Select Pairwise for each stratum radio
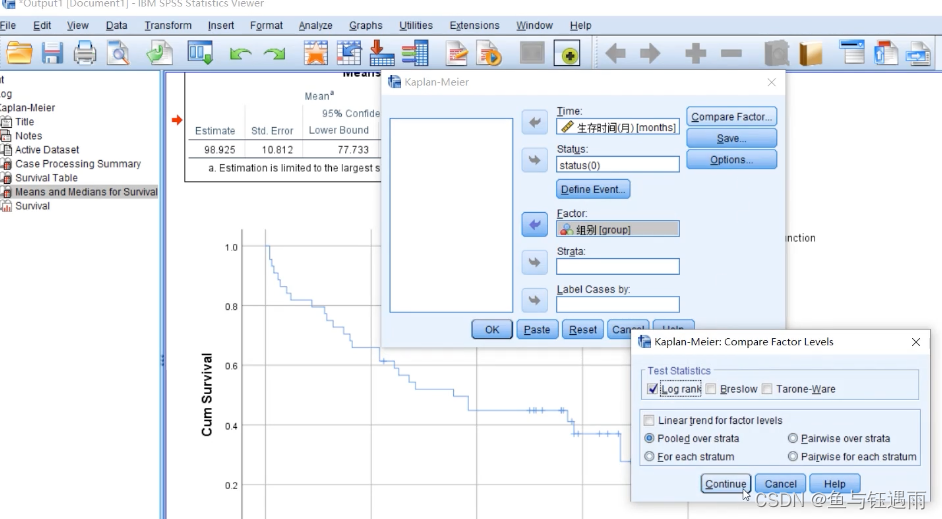942x519 pixels. click(x=793, y=457)
